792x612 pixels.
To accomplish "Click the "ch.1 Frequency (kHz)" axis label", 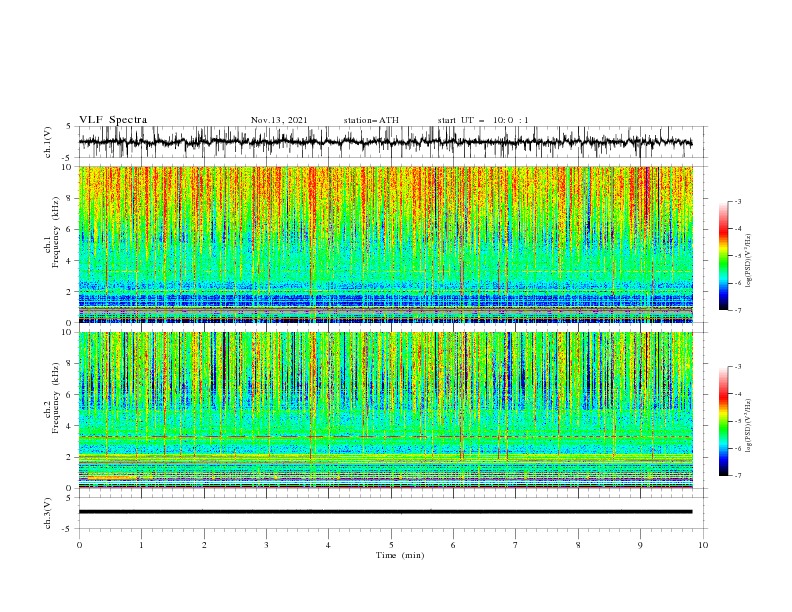I will click(52, 232).
